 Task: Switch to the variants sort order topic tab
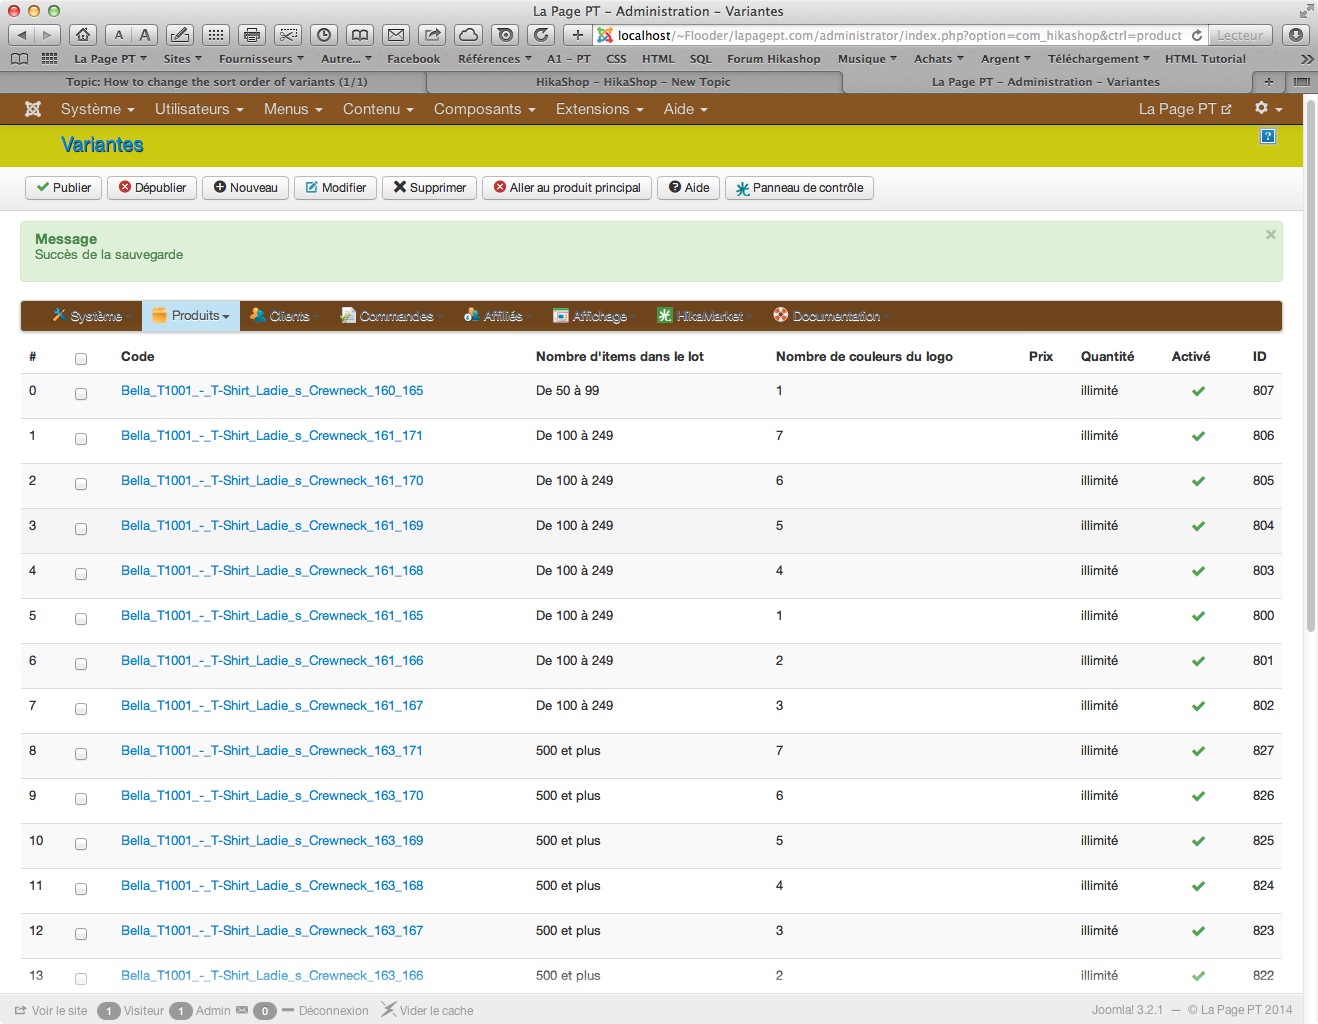click(216, 82)
